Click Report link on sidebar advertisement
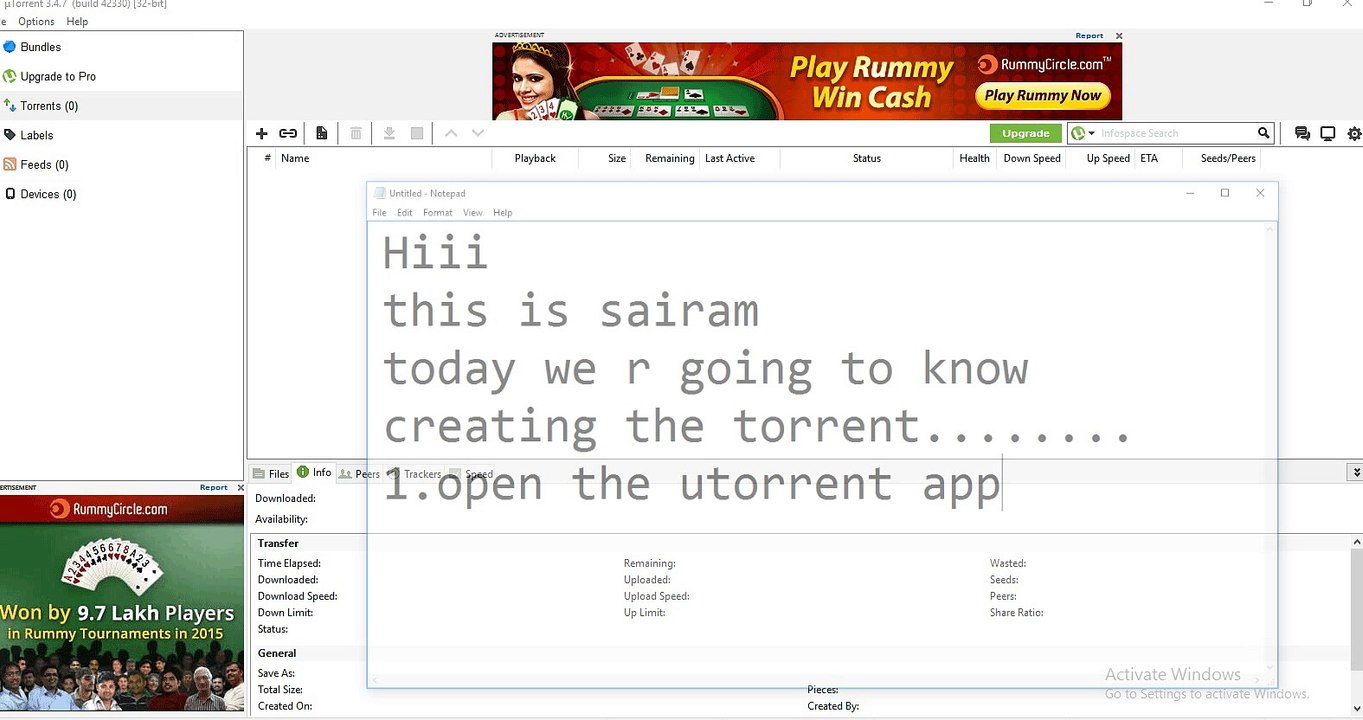 tap(213, 488)
